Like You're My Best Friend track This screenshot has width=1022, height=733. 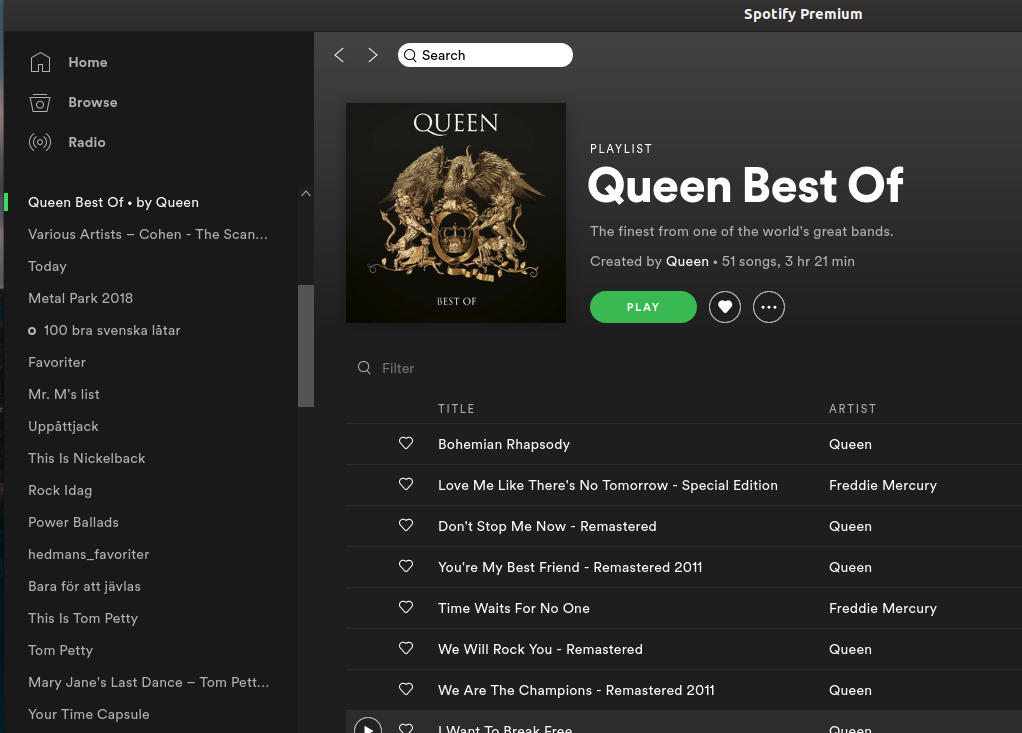point(406,567)
